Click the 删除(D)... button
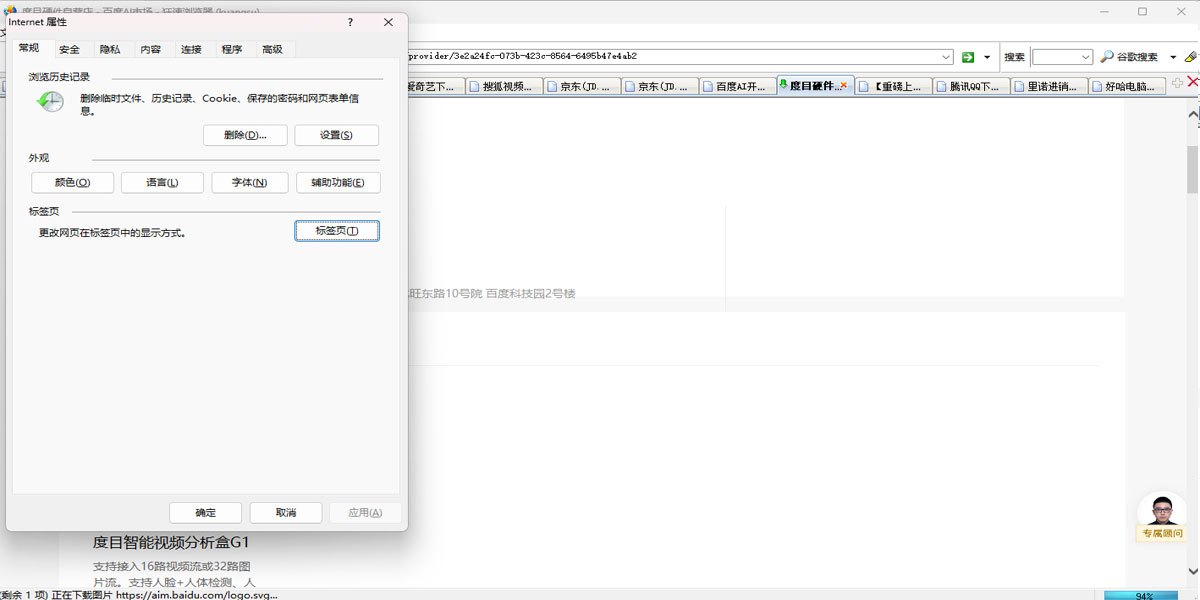Screen dimensions: 1200x600 pyautogui.click(x=245, y=135)
